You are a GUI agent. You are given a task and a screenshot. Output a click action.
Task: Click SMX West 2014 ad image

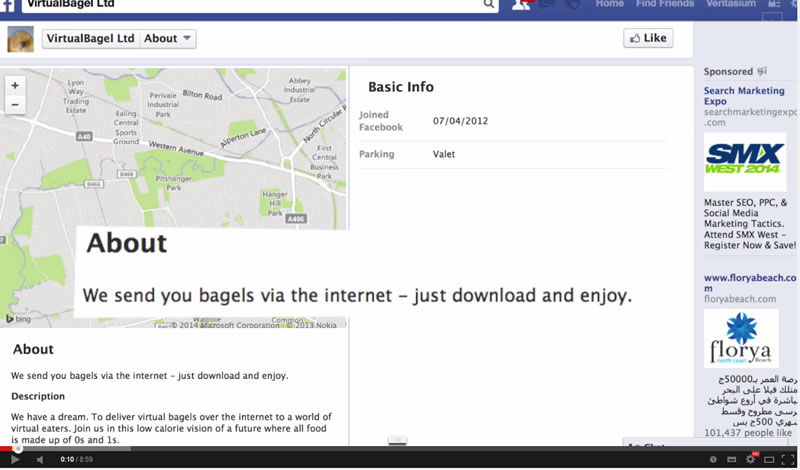[x=745, y=162]
